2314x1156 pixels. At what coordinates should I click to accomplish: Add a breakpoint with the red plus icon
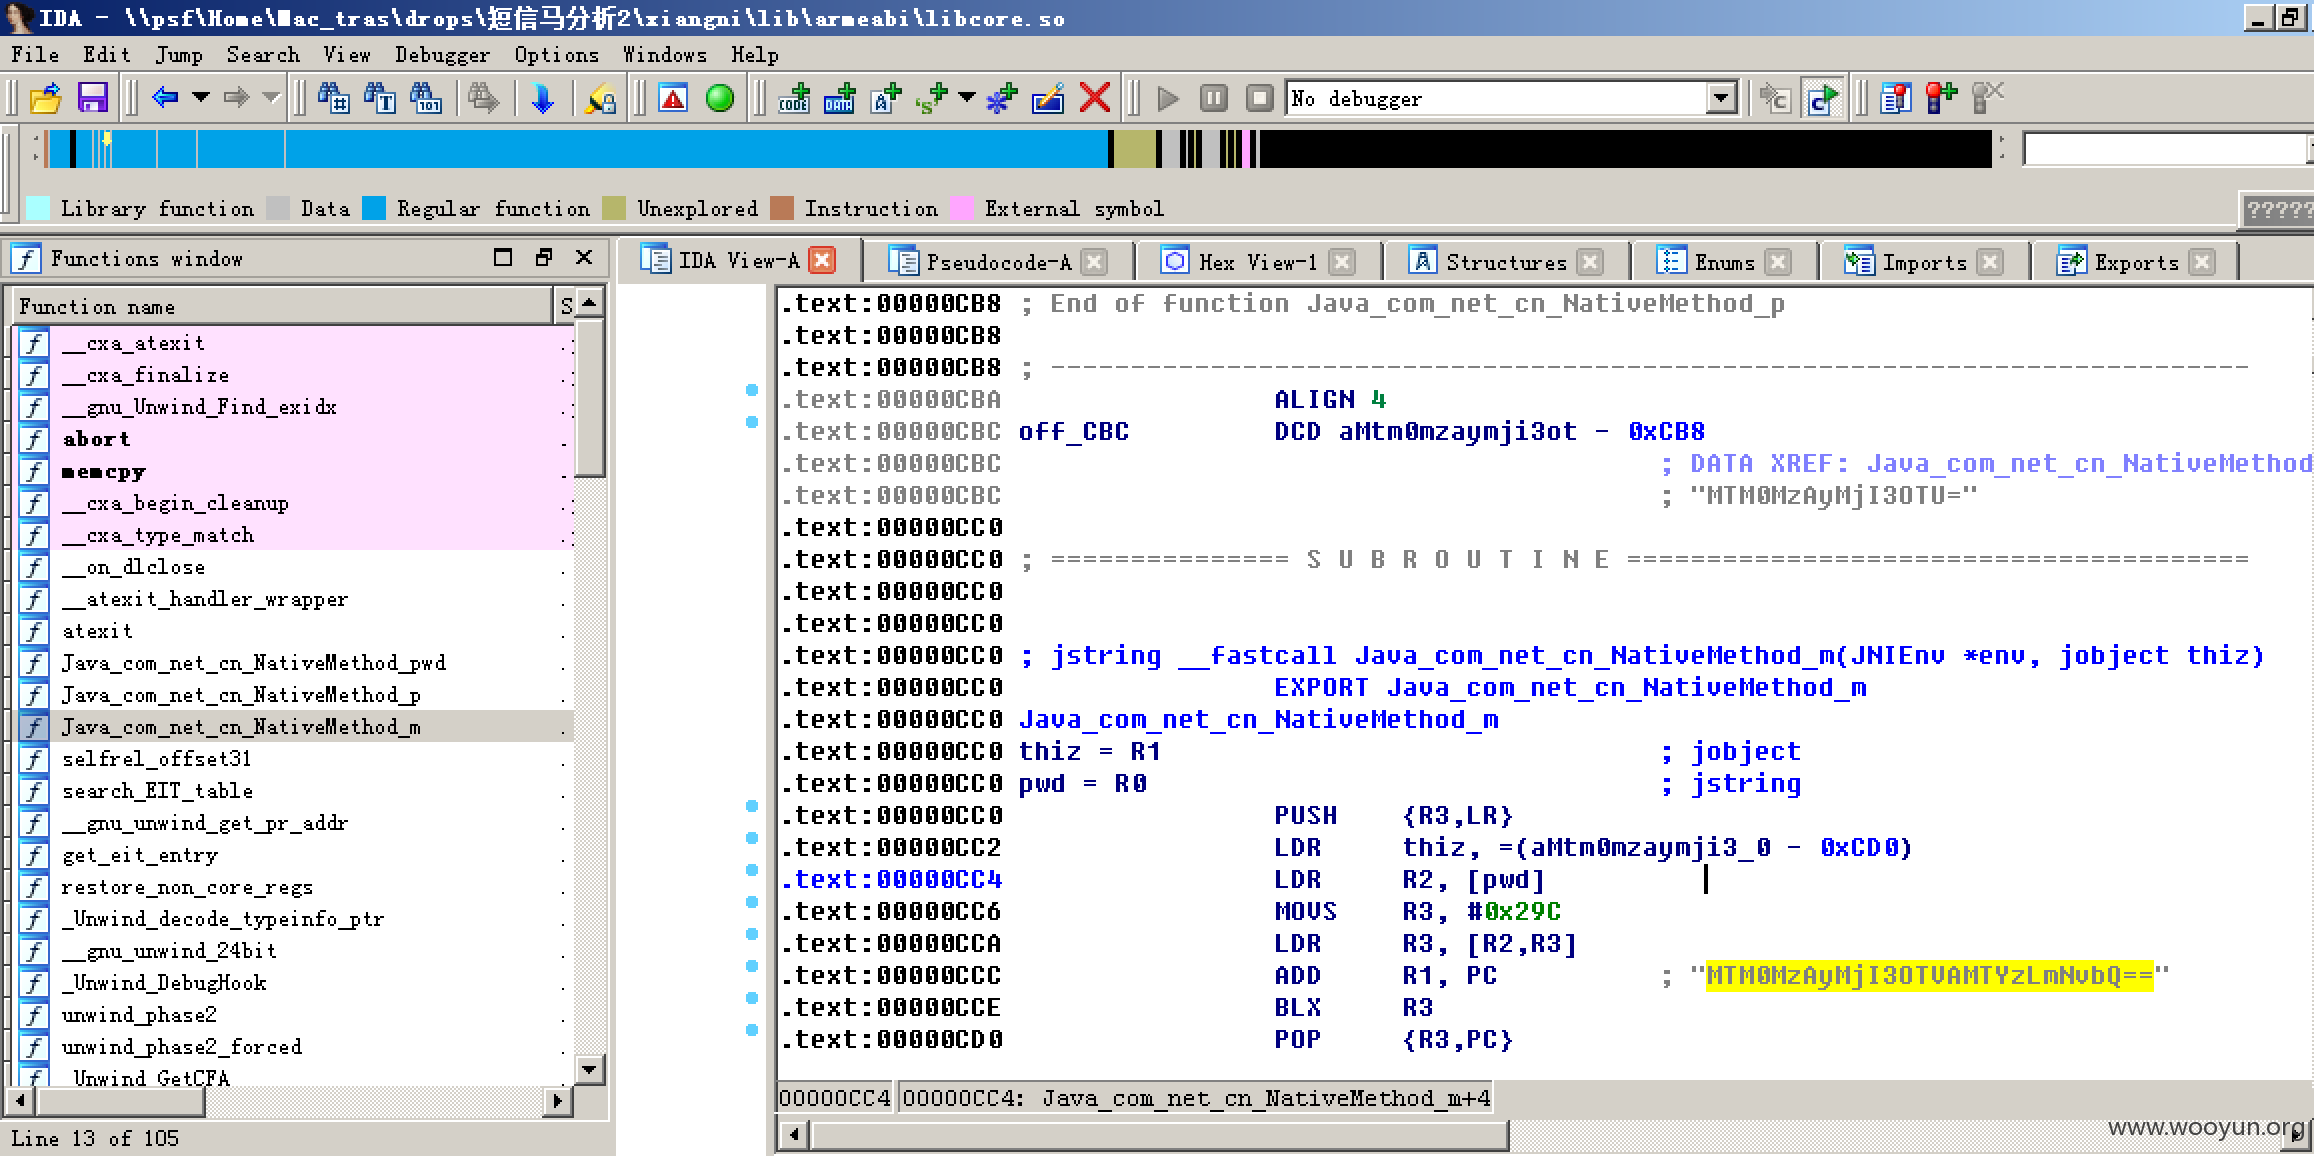point(1941,98)
